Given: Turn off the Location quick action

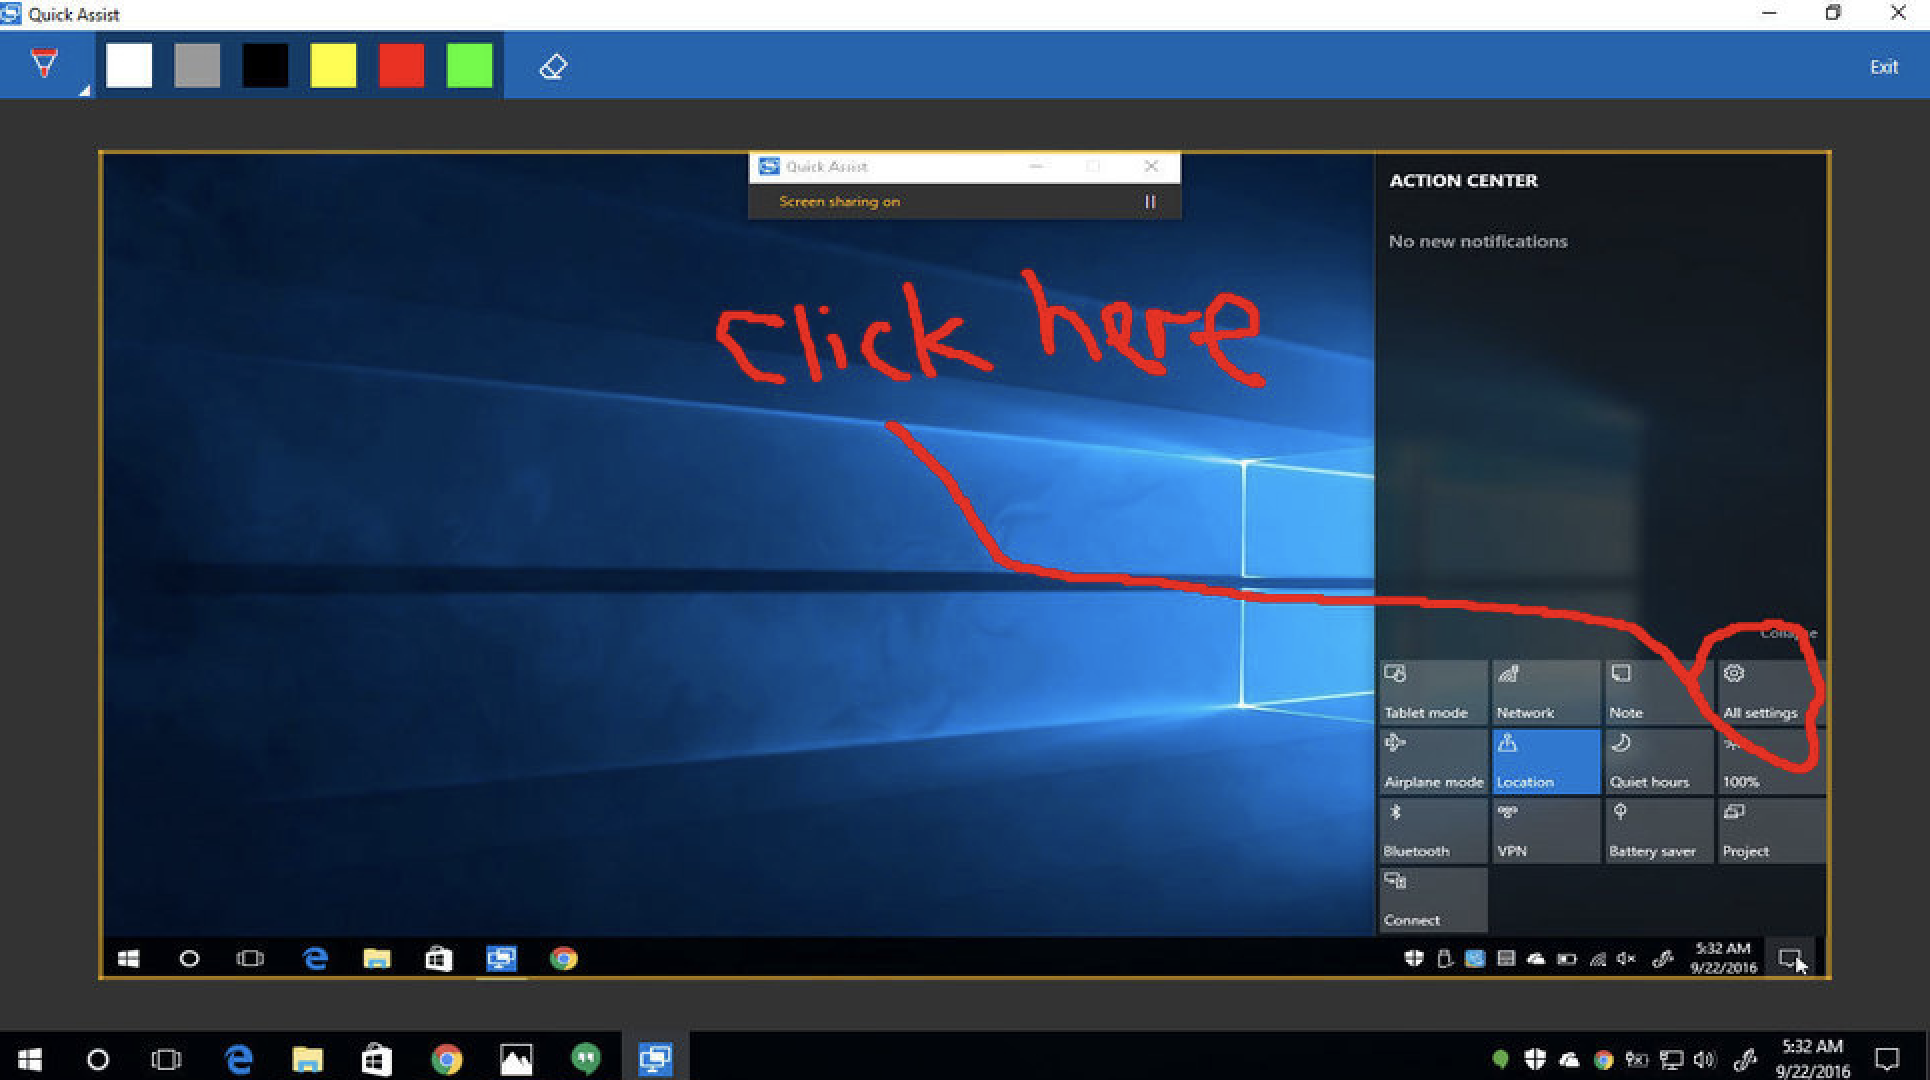Looking at the screenshot, I should click(x=1545, y=762).
